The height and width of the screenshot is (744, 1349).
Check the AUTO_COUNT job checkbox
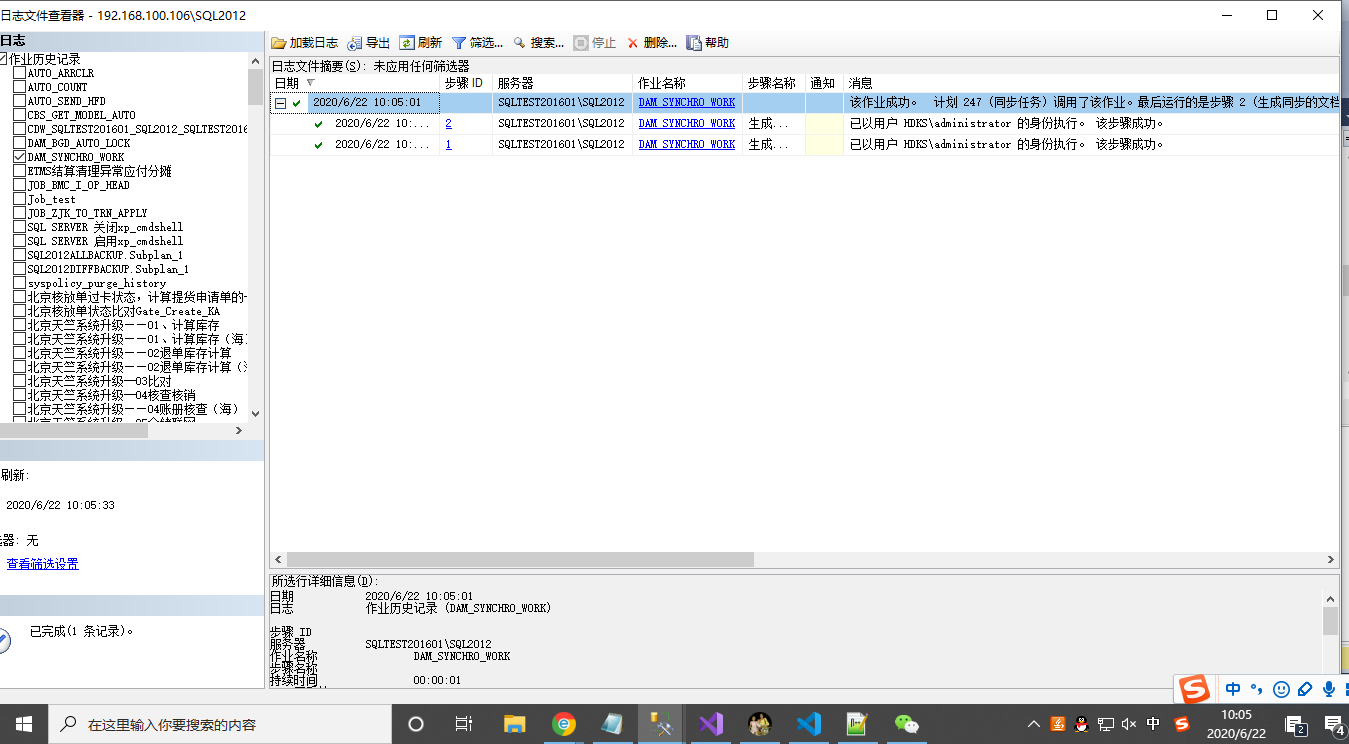pyautogui.click(x=19, y=88)
